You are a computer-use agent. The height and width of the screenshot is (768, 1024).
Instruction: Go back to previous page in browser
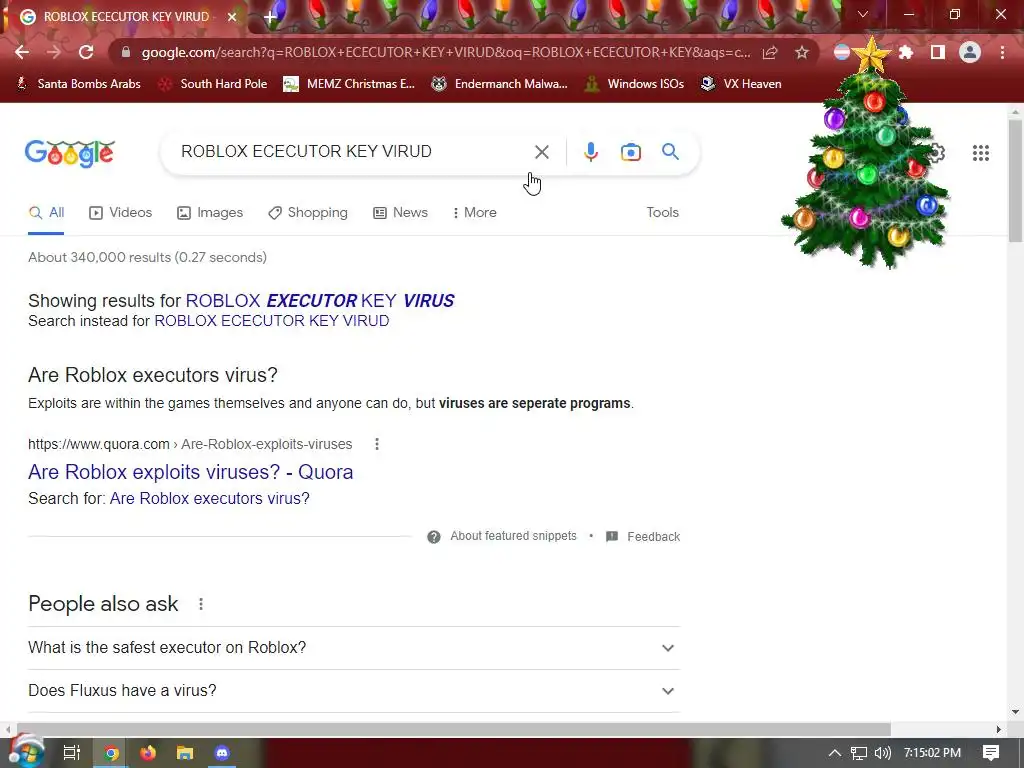click(x=22, y=52)
